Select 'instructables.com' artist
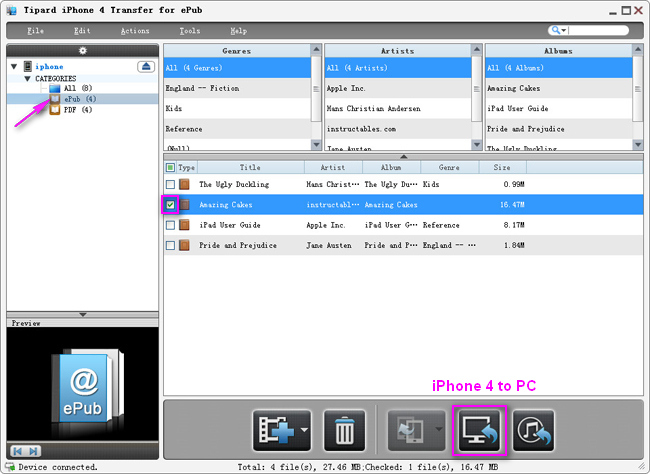Viewport: 650px width, 474px height. [x=398, y=129]
